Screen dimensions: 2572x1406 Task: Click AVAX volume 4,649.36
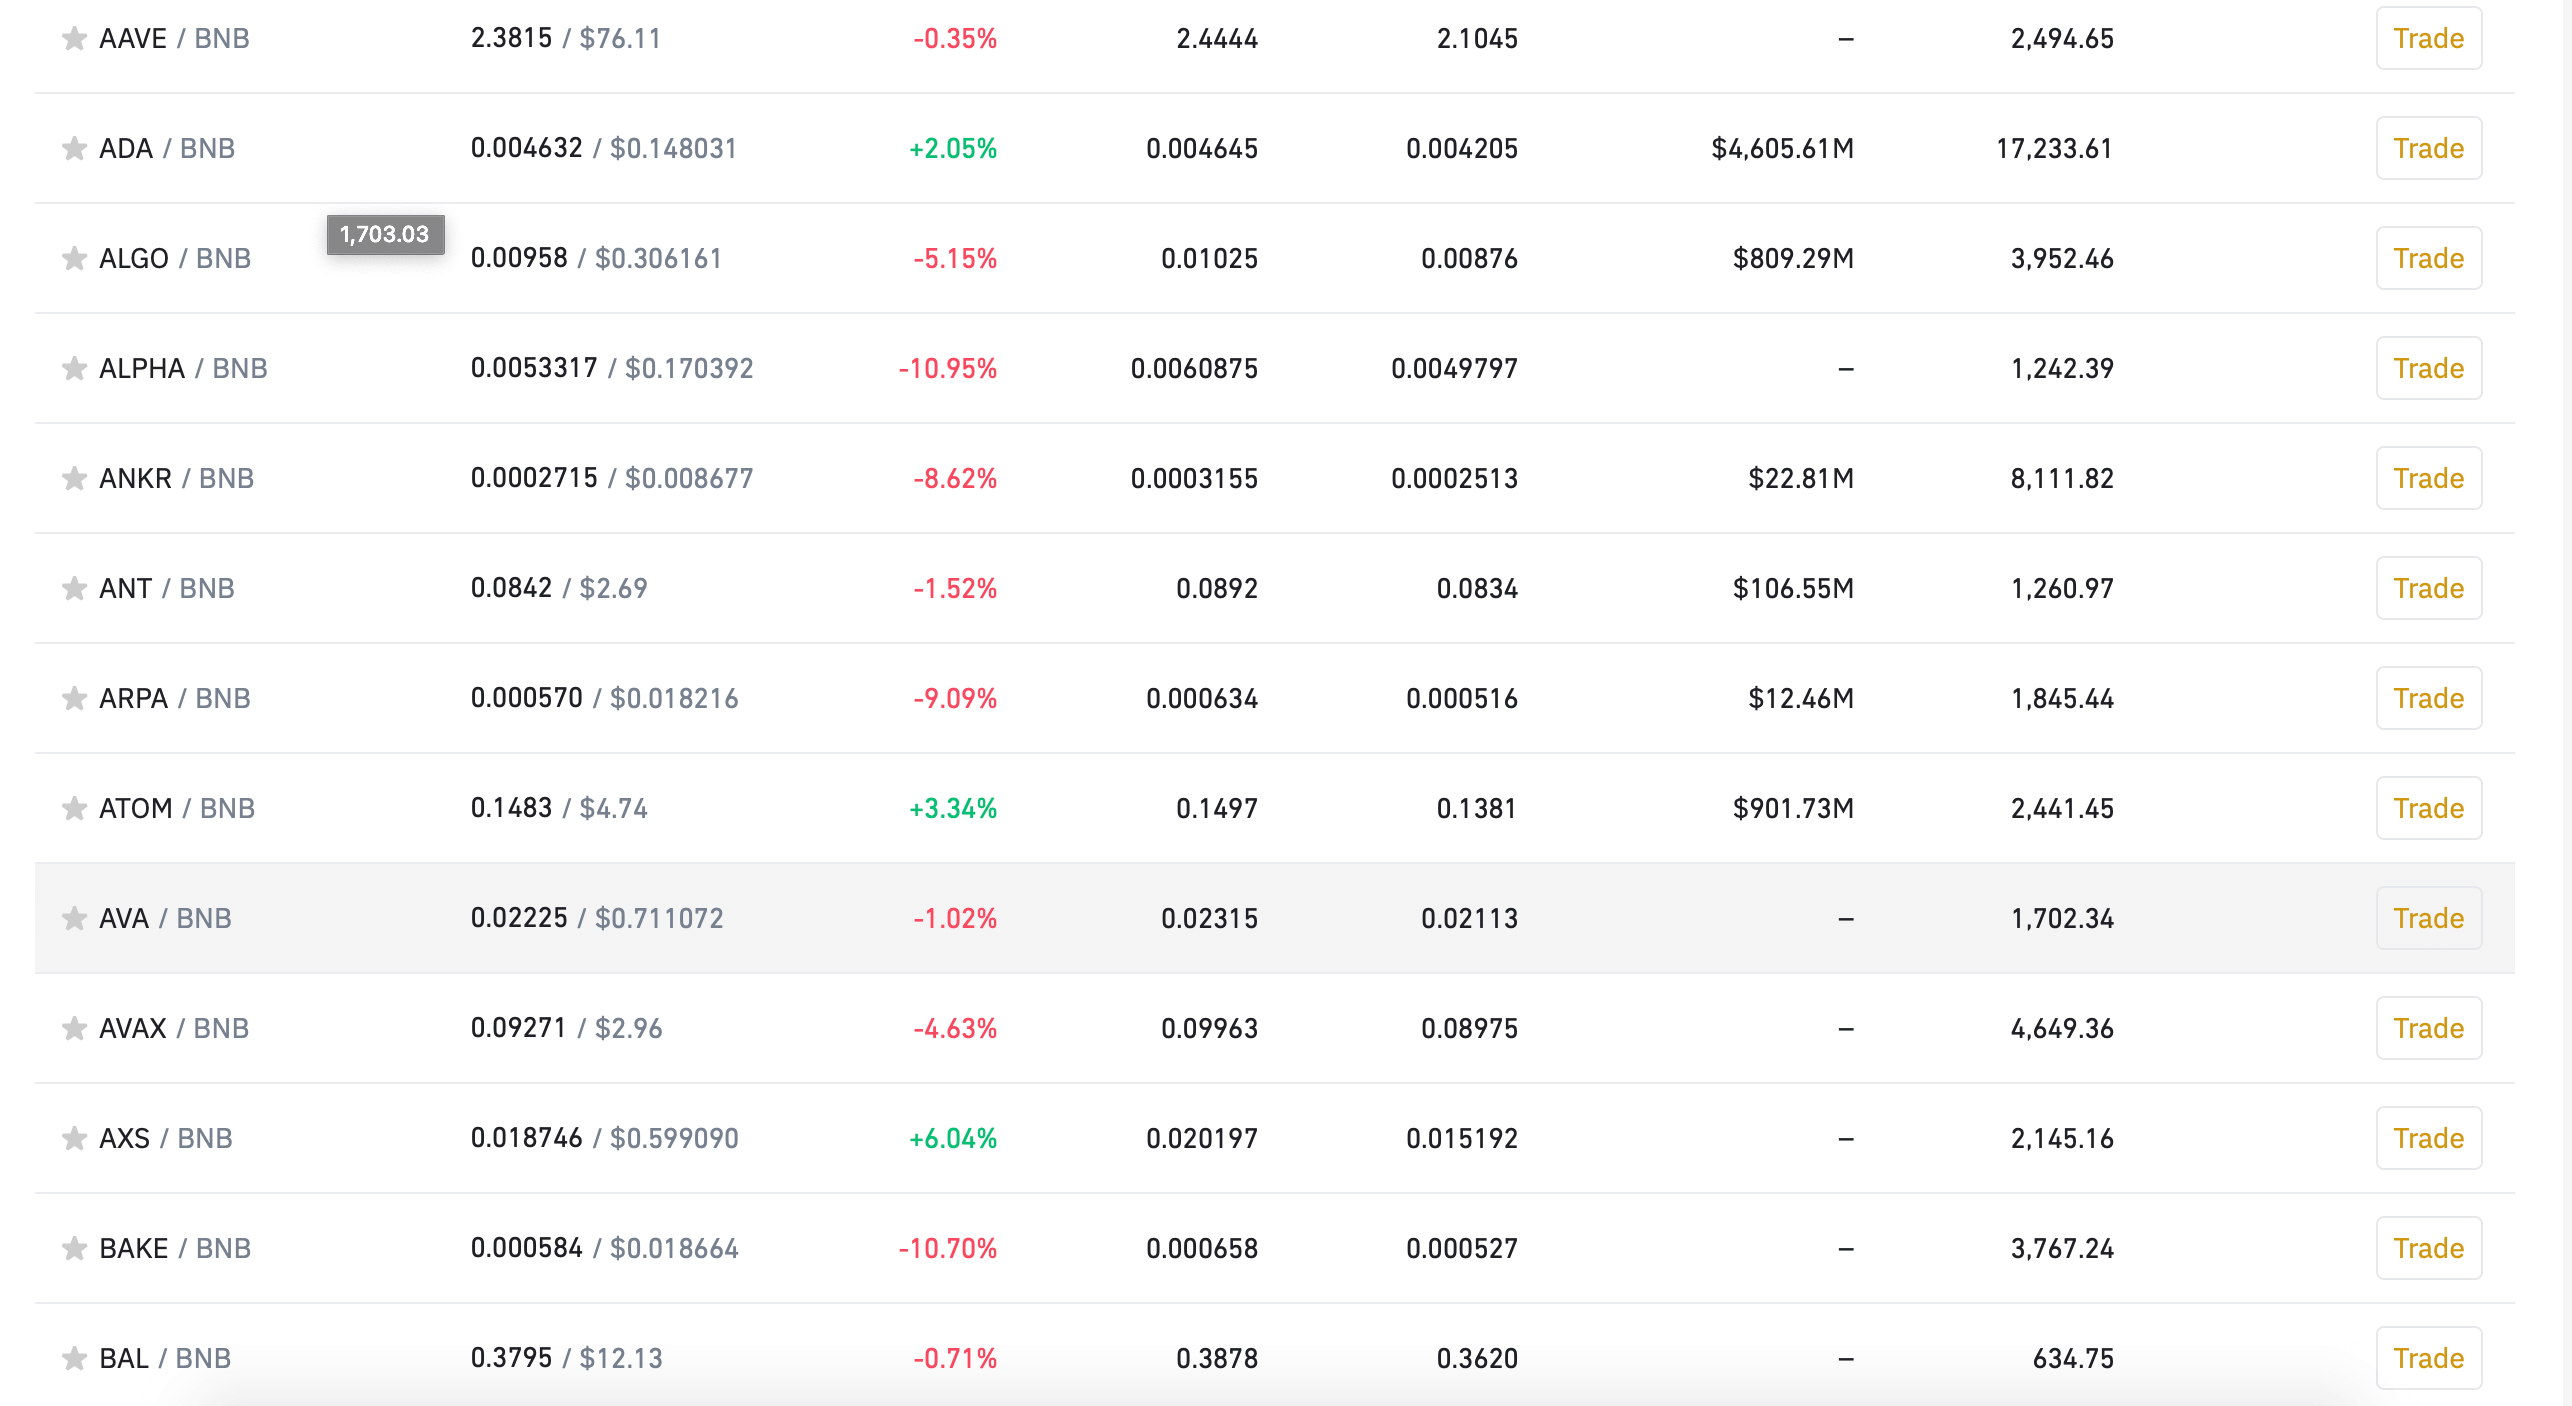(2062, 1029)
